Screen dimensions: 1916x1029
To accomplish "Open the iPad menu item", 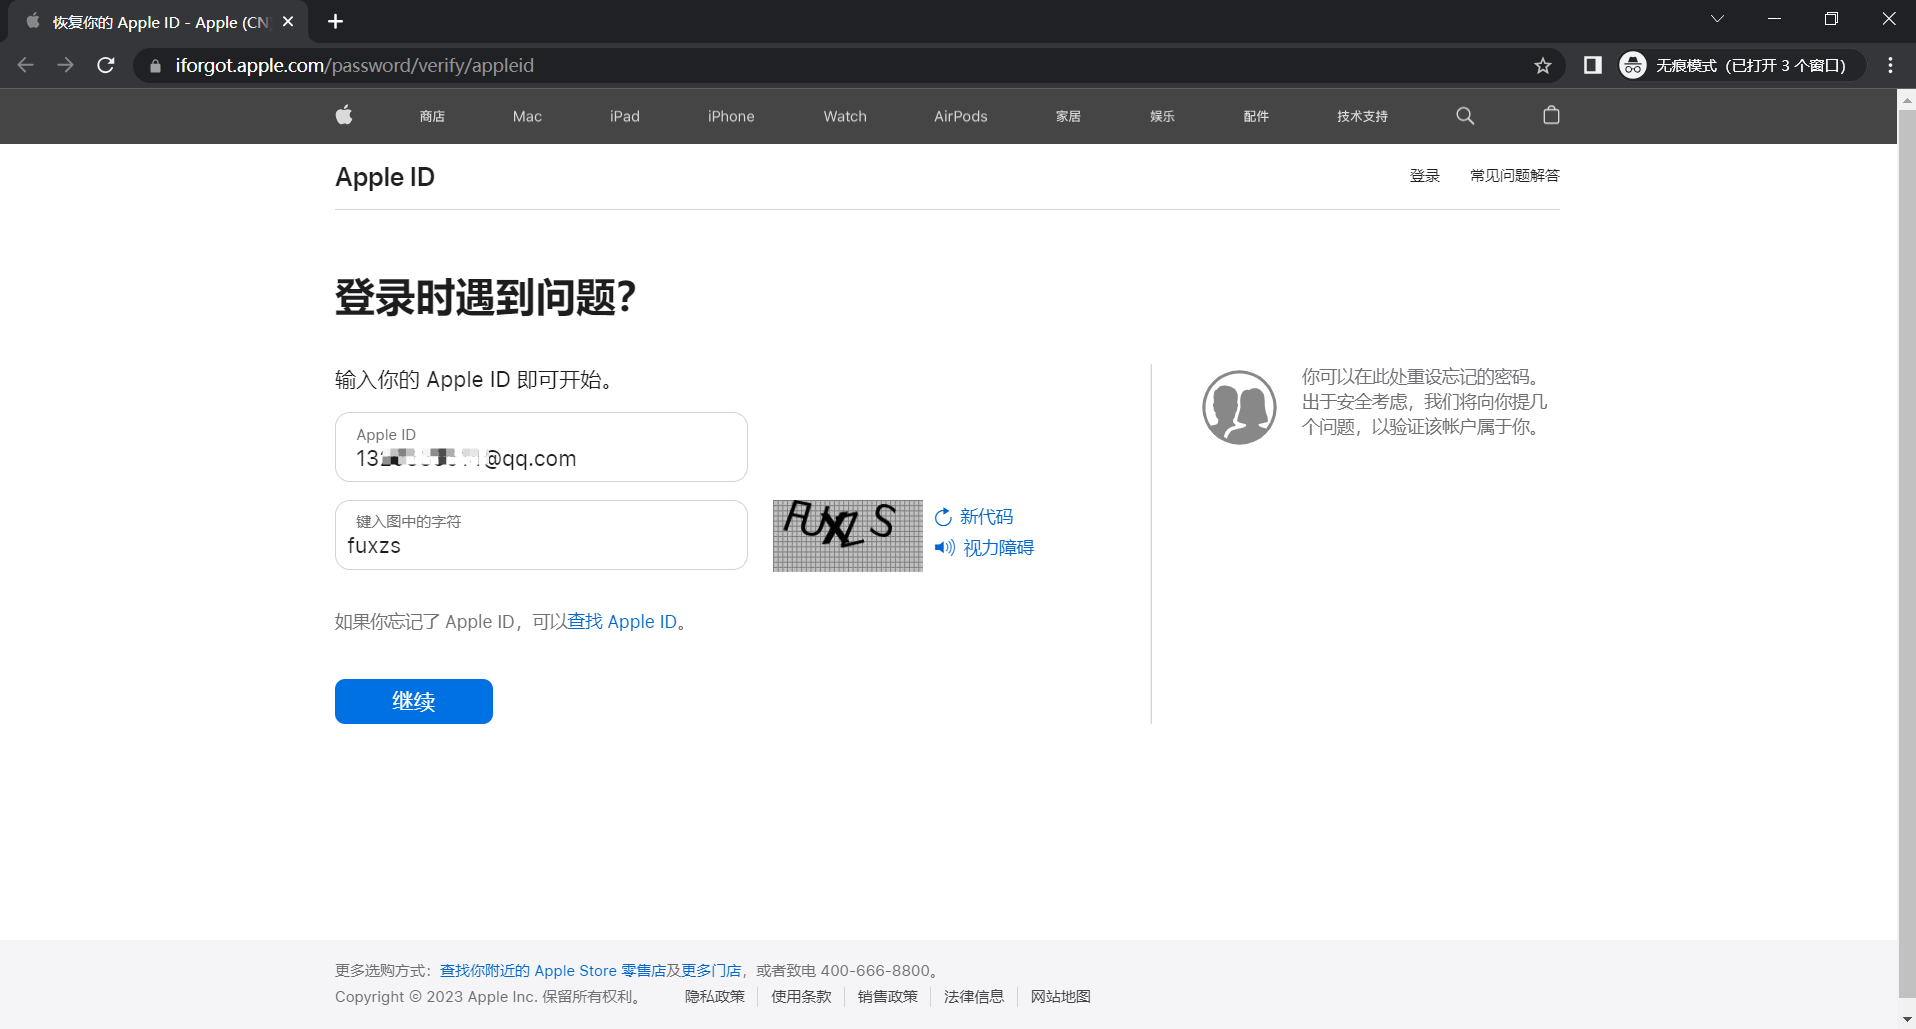I will 625,116.
